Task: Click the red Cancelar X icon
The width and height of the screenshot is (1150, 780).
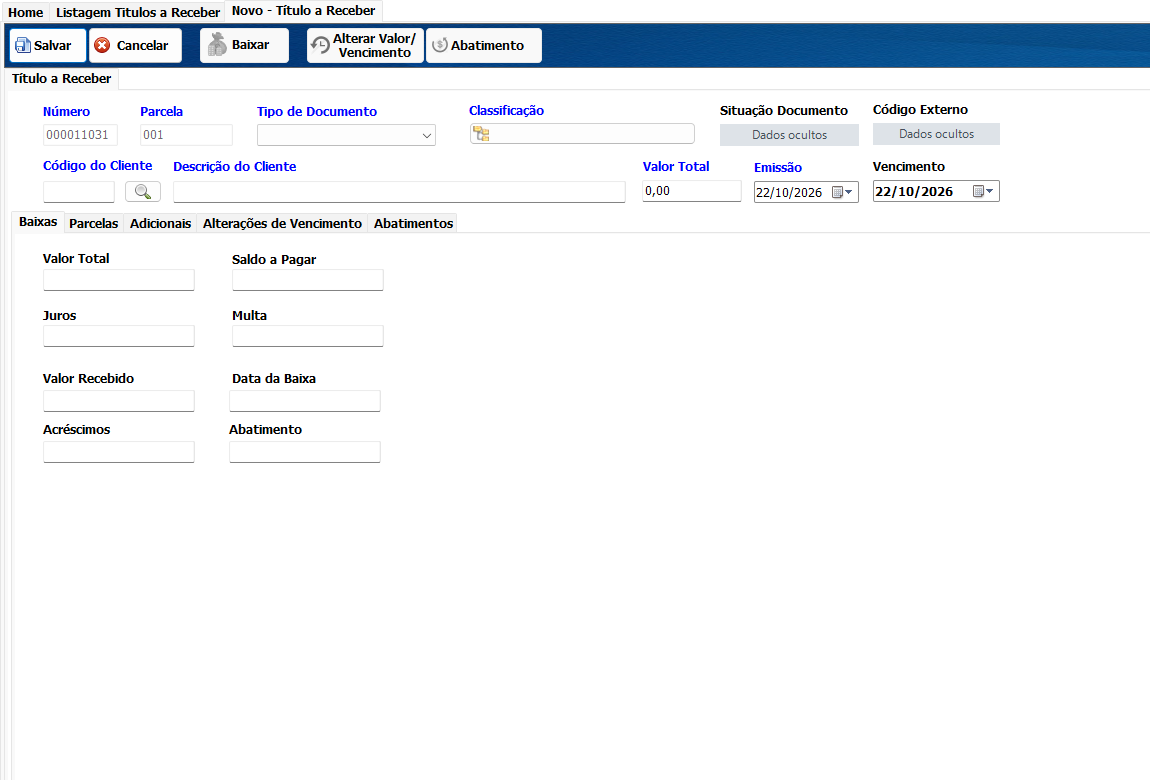Action: coord(103,45)
